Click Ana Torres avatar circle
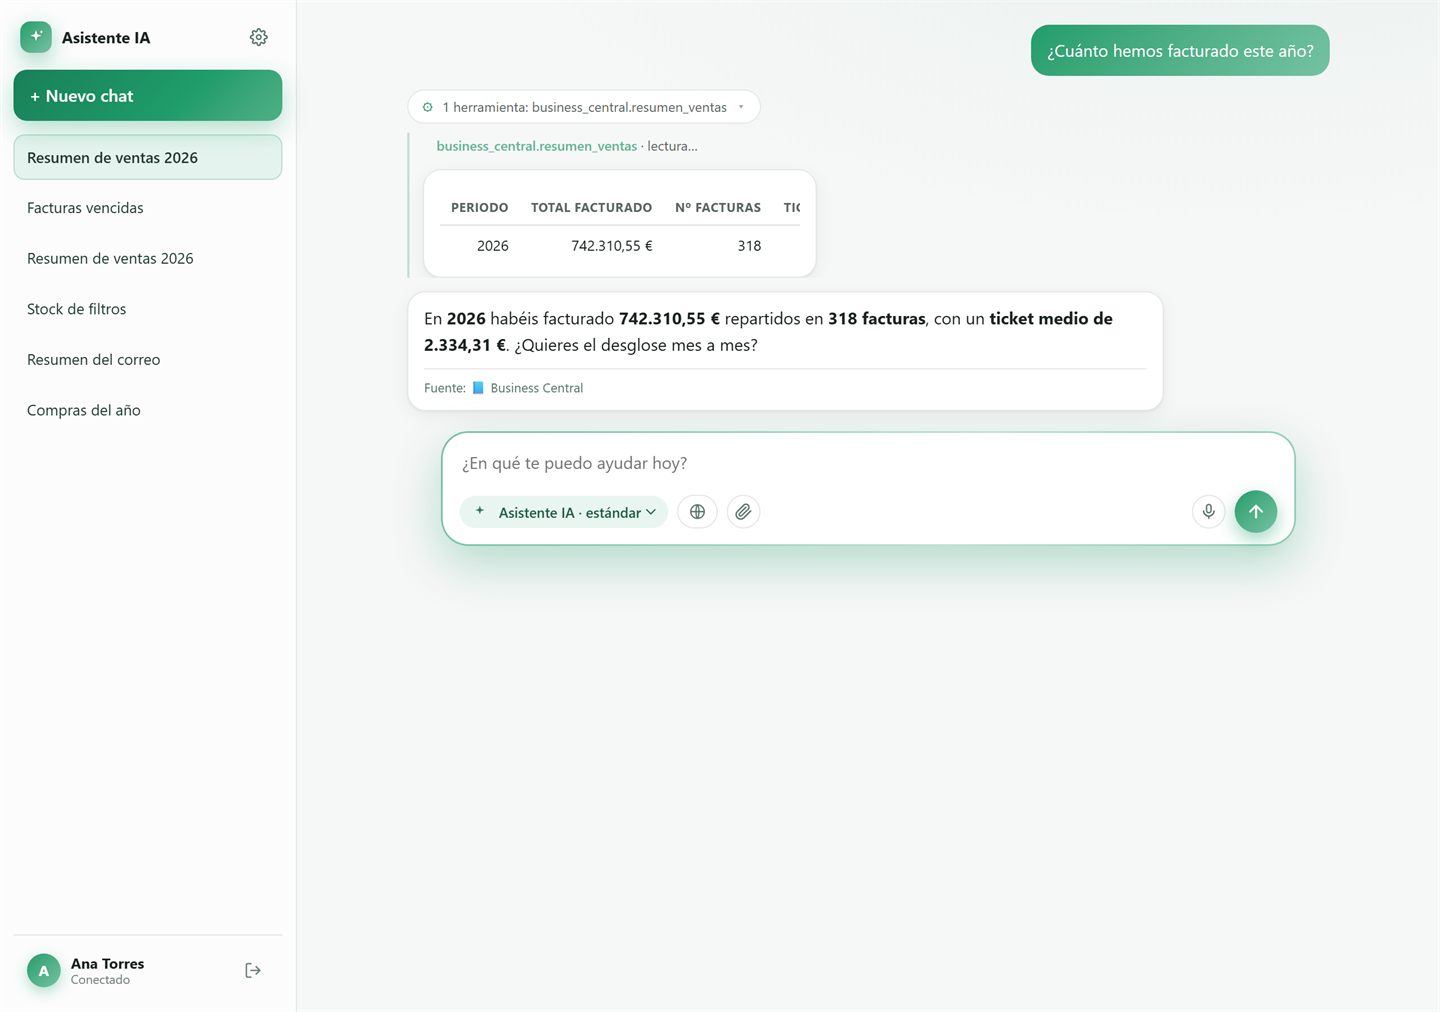 43,970
